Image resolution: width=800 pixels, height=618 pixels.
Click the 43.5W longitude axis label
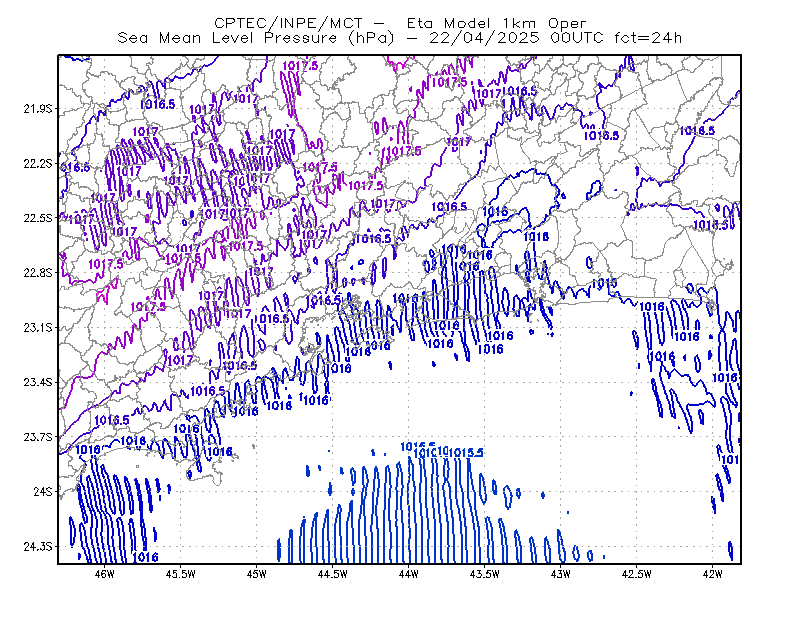(484, 574)
